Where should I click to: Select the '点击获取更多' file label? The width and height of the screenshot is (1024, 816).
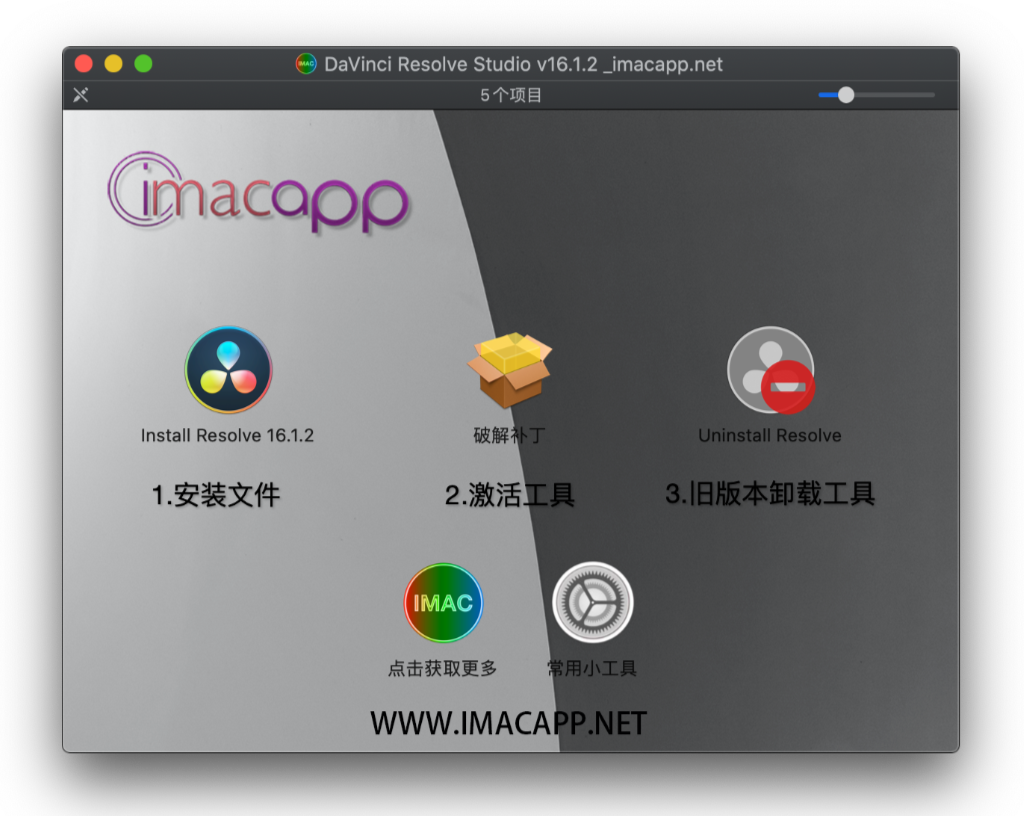(443, 668)
